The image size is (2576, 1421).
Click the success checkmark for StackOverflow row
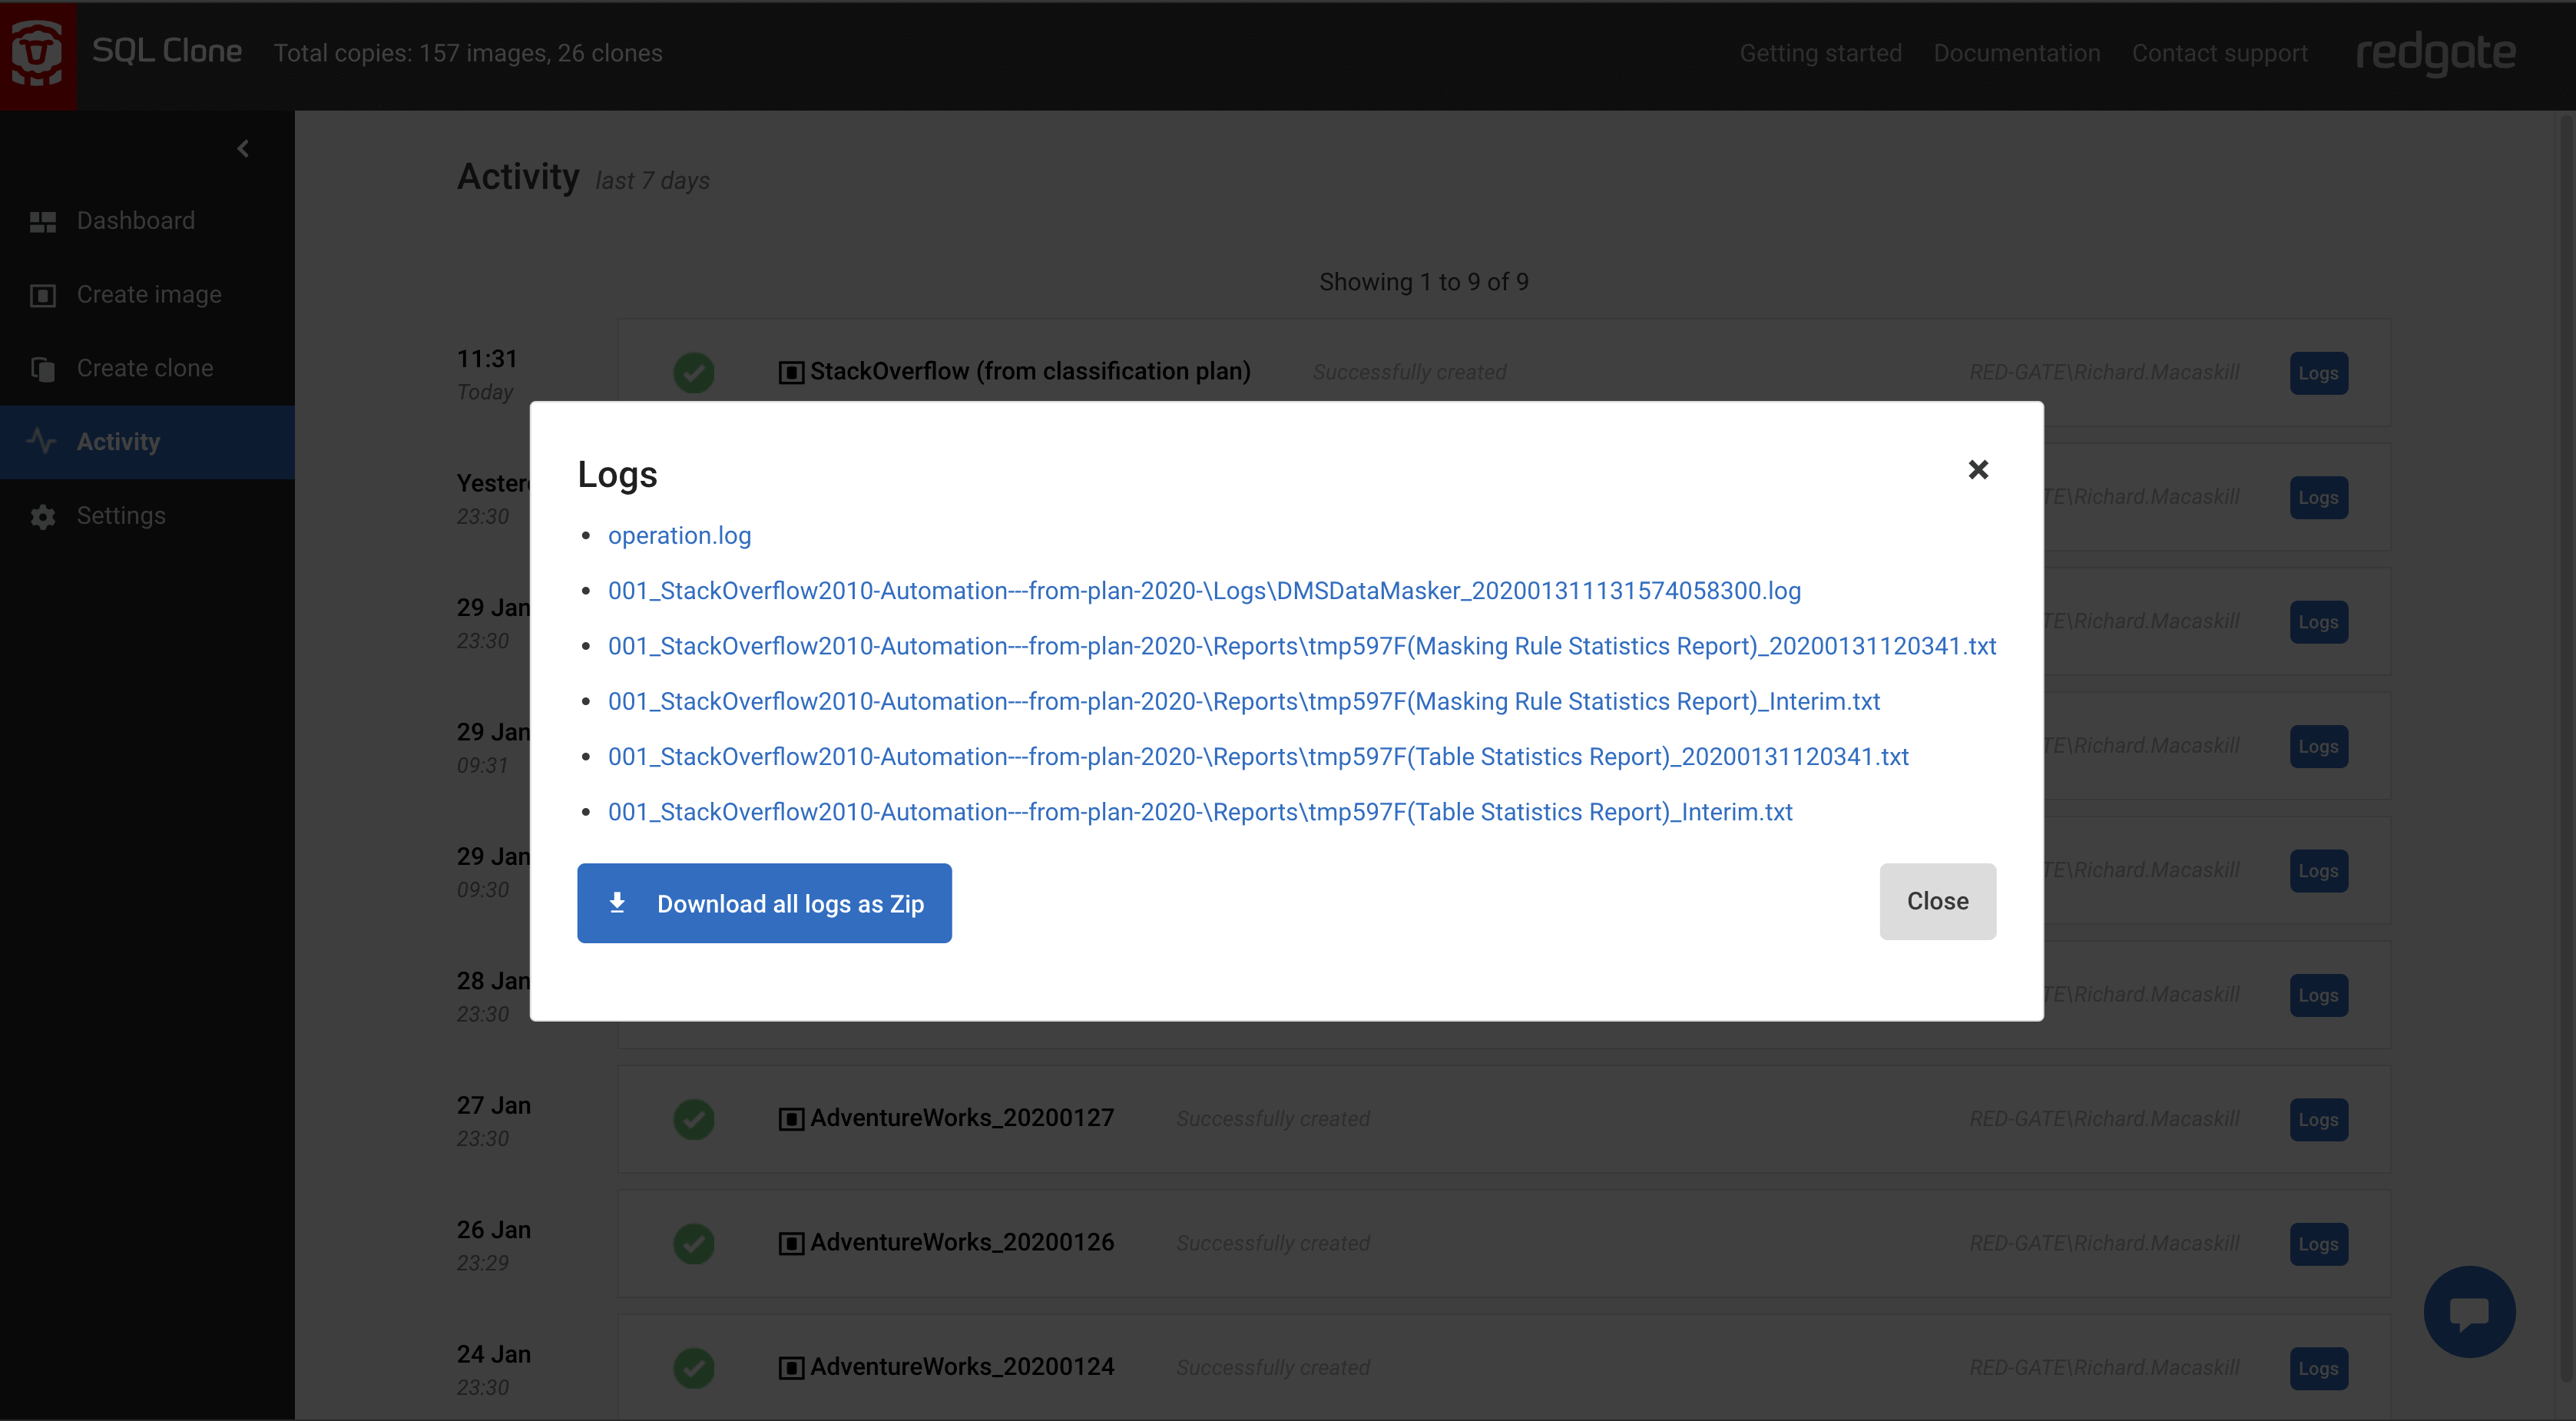(x=693, y=373)
